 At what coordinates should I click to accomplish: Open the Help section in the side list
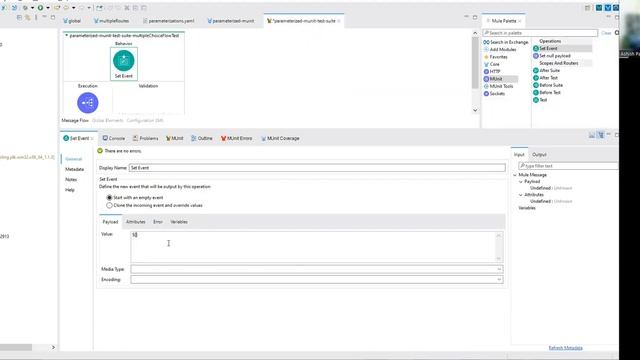pyautogui.click(x=70, y=190)
